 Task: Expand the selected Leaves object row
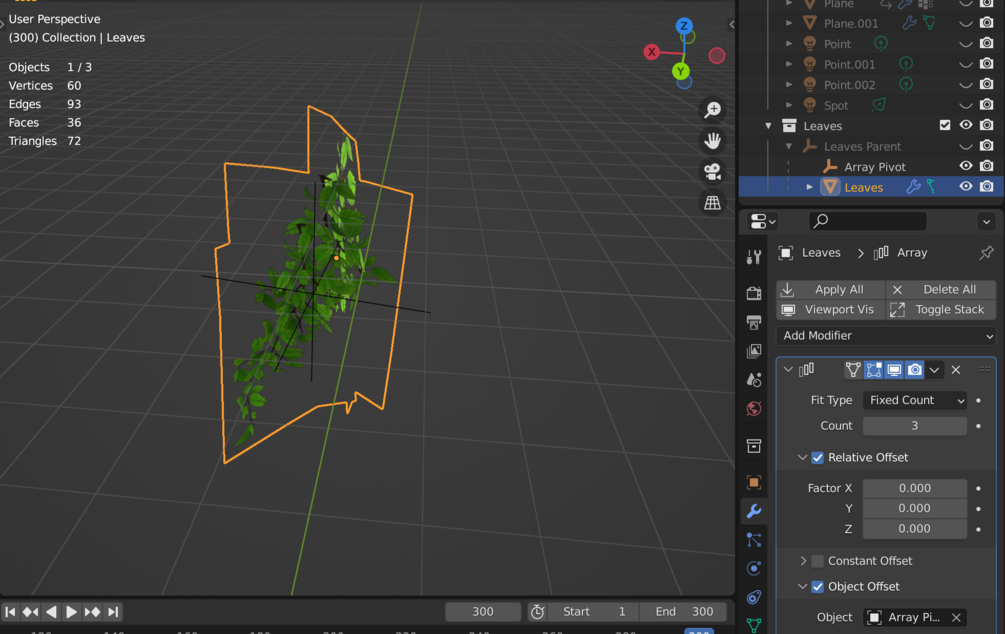(x=810, y=187)
